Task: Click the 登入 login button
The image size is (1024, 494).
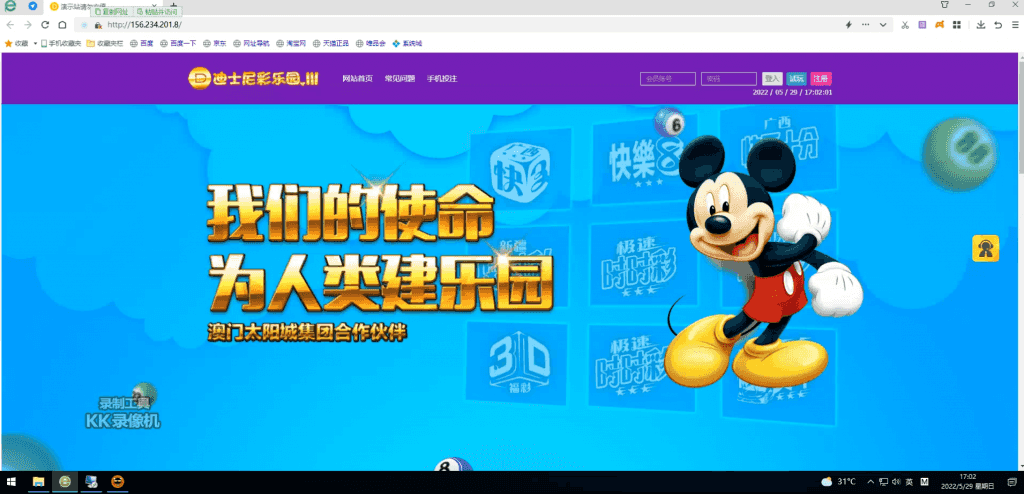Action: pyautogui.click(x=773, y=78)
